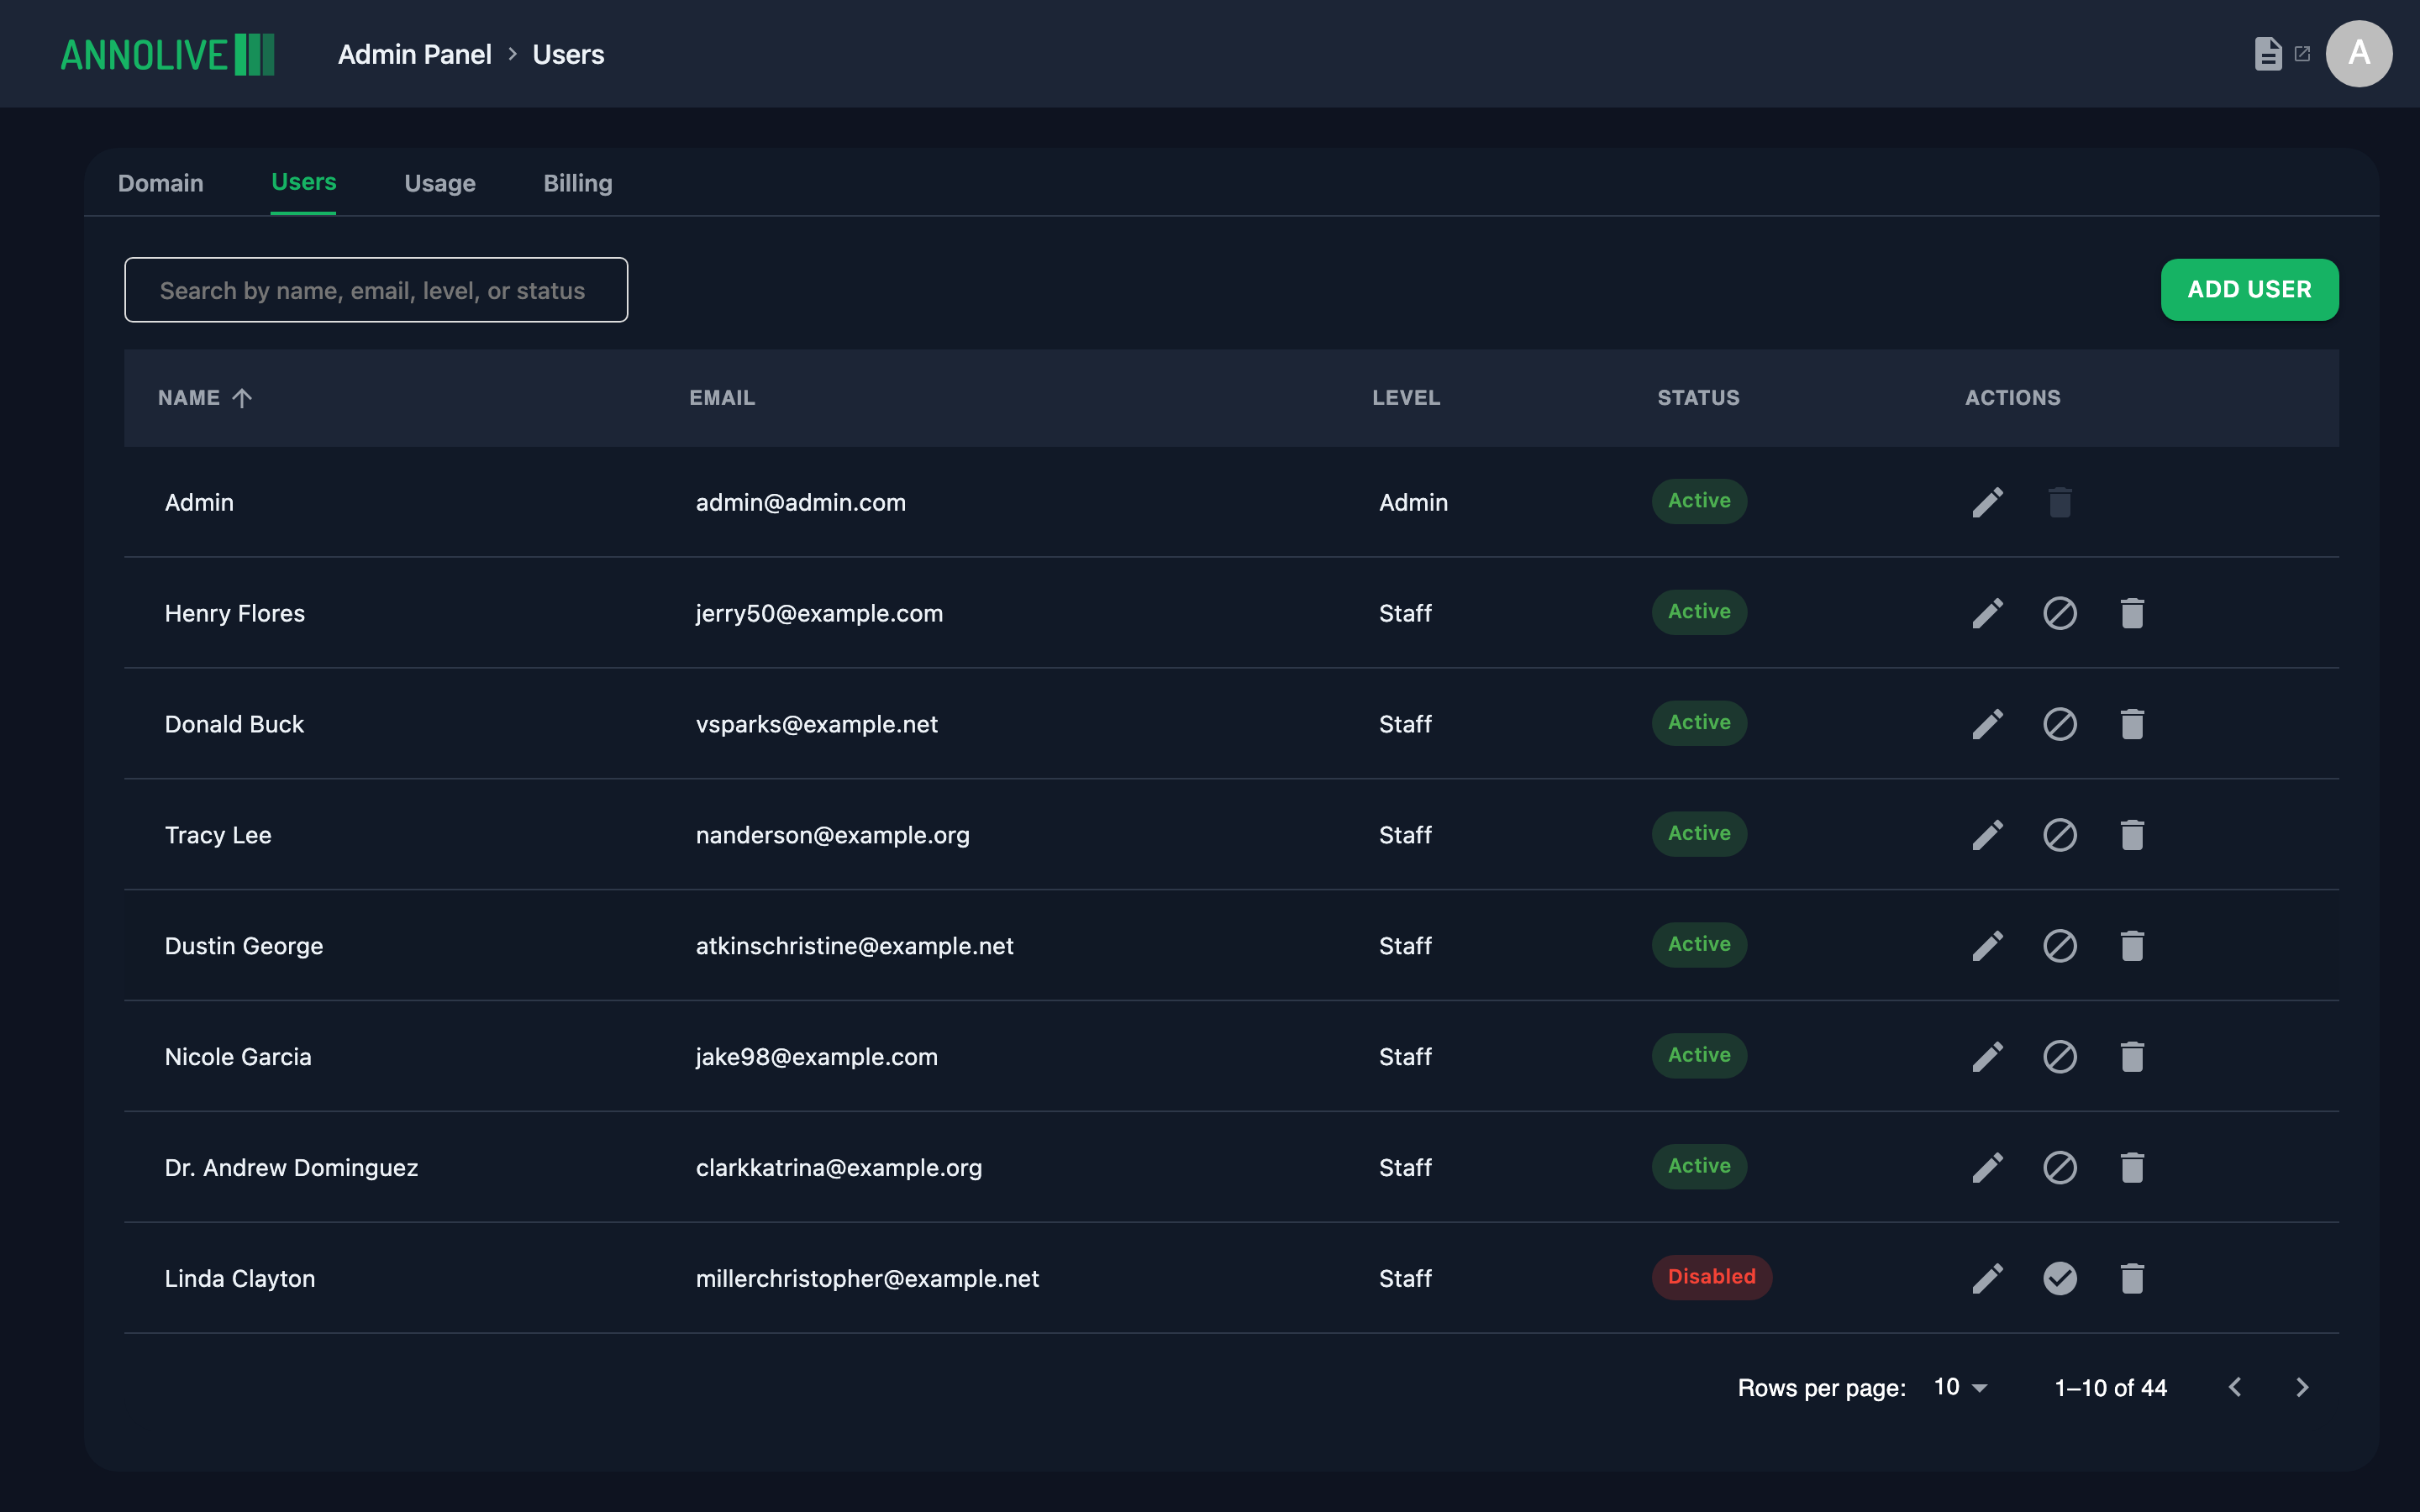Disable Henry Flores account
The width and height of the screenshot is (2420, 1512).
pyautogui.click(x=2059, y=613)
